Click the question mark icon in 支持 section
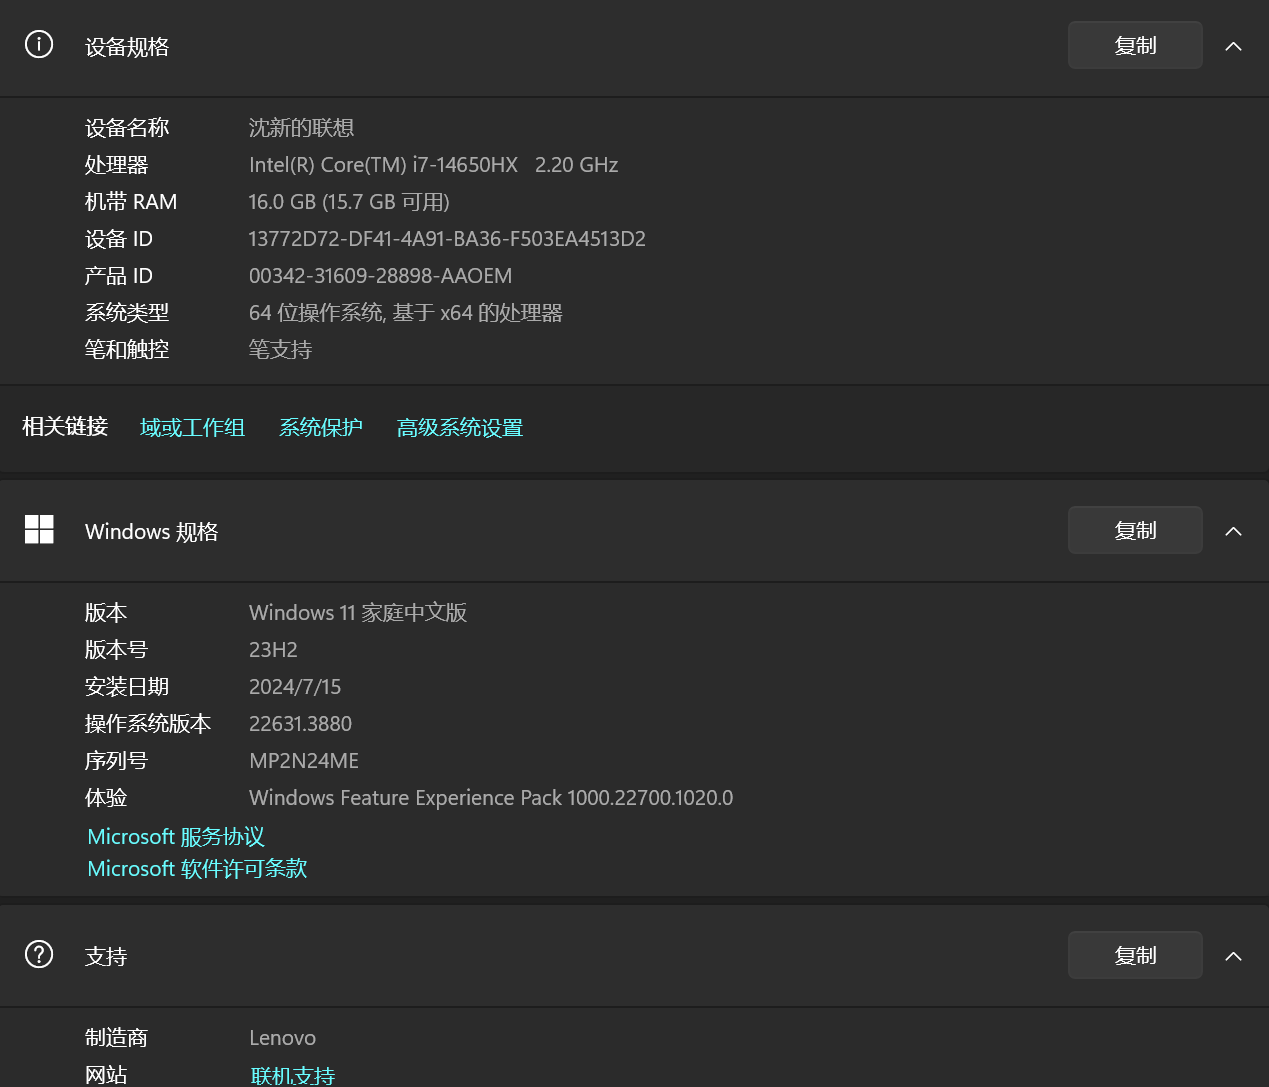Screen dimensions: 1269x1087 point(38,955)
